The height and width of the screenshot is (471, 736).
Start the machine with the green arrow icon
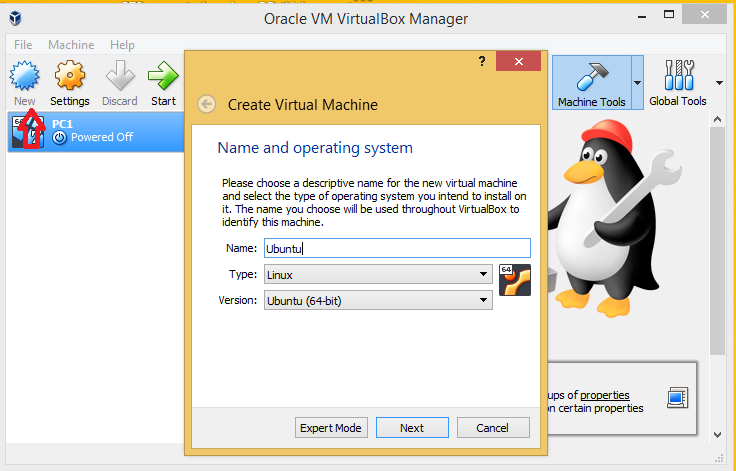coord(163,76)
